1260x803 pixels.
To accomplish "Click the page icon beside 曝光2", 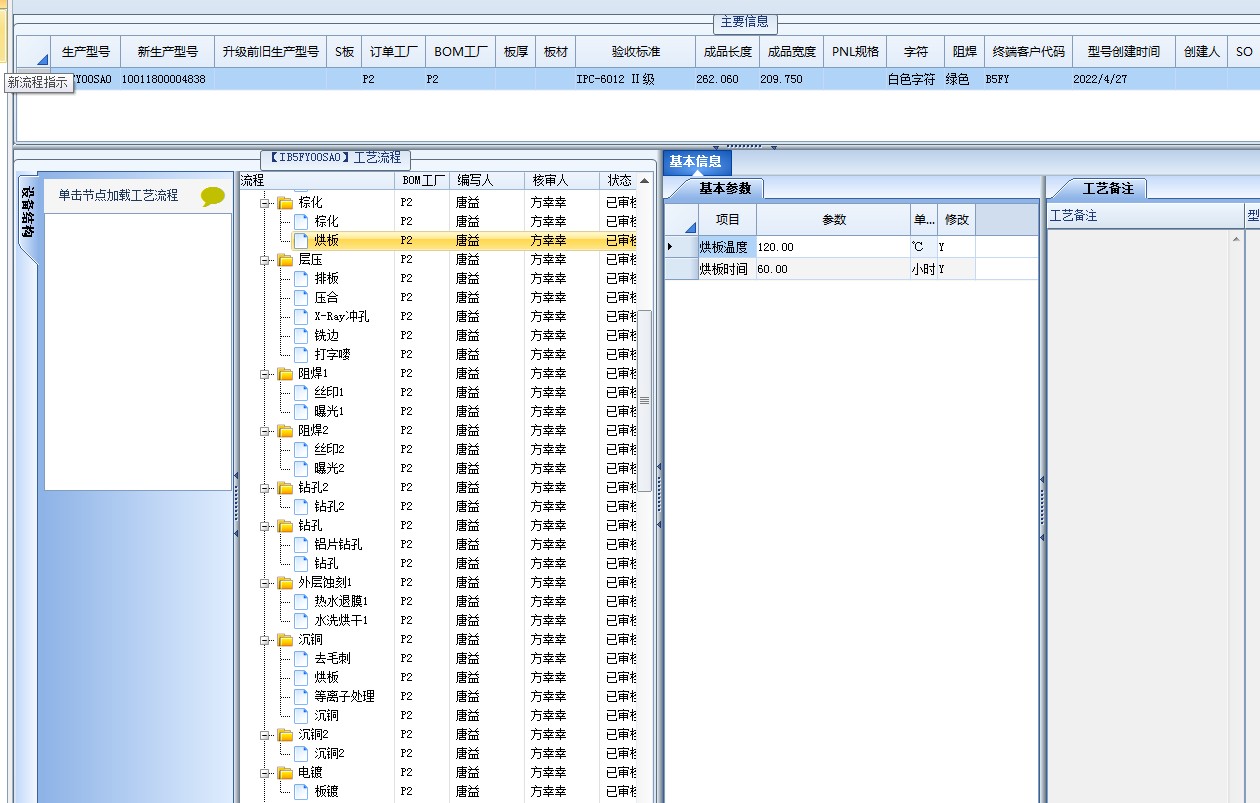I will click(x=301, y=468).
